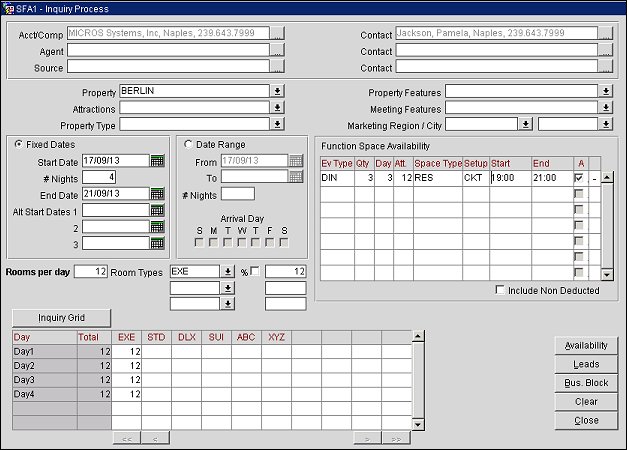Uncheck the A checkbox for DIN event row
The height and width of the screenshot is (450, 627).
point(579,178)
